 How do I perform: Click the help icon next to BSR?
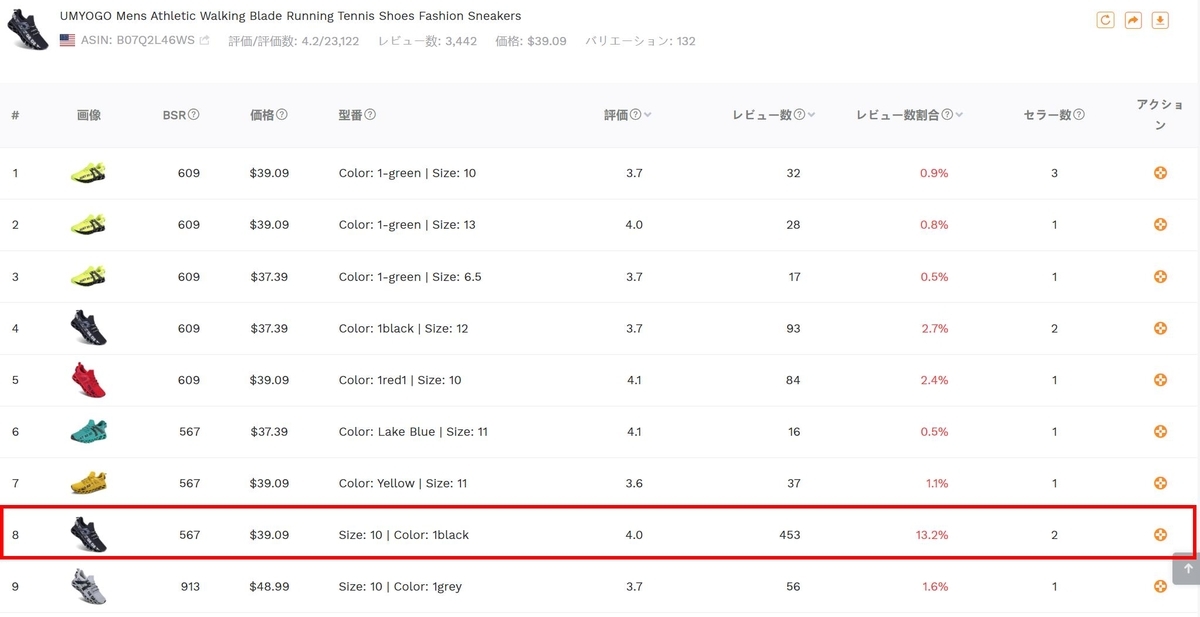click(194, 115)
